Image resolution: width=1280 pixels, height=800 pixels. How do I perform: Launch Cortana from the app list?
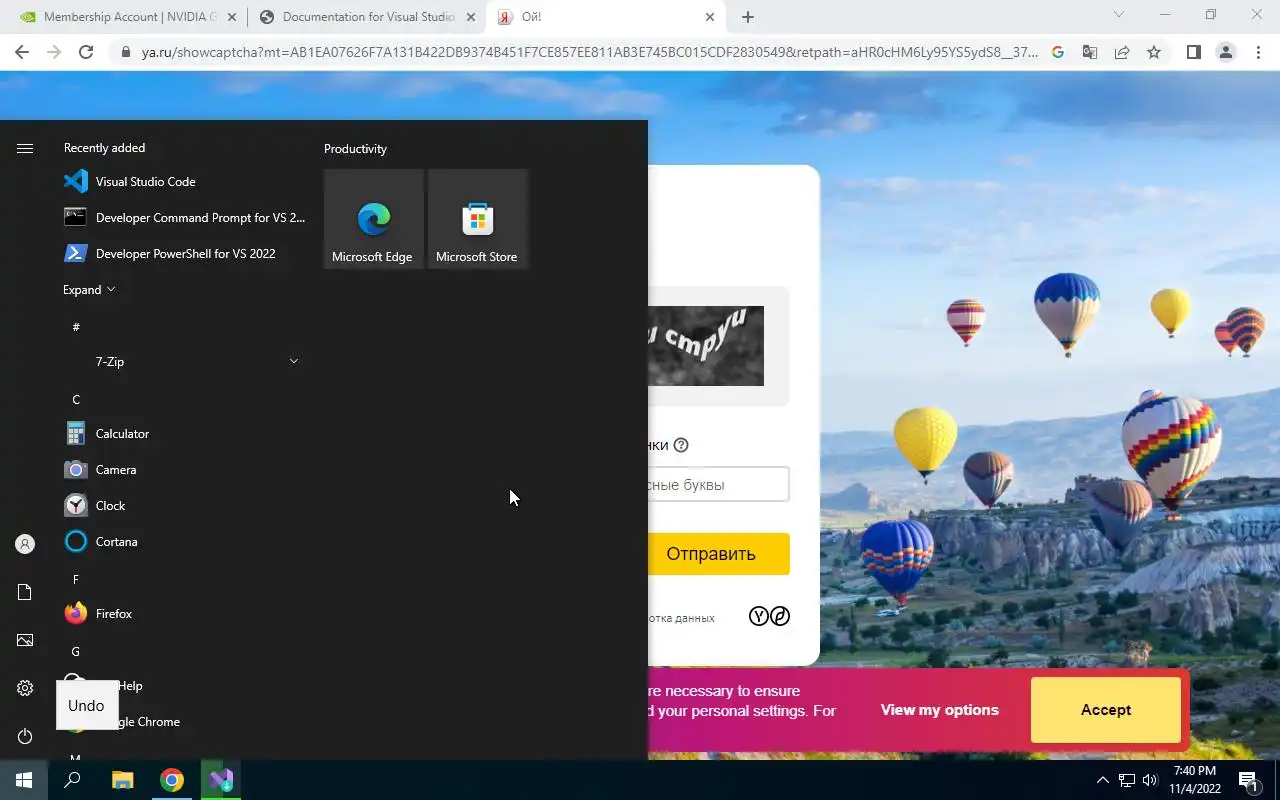[184, 542]
